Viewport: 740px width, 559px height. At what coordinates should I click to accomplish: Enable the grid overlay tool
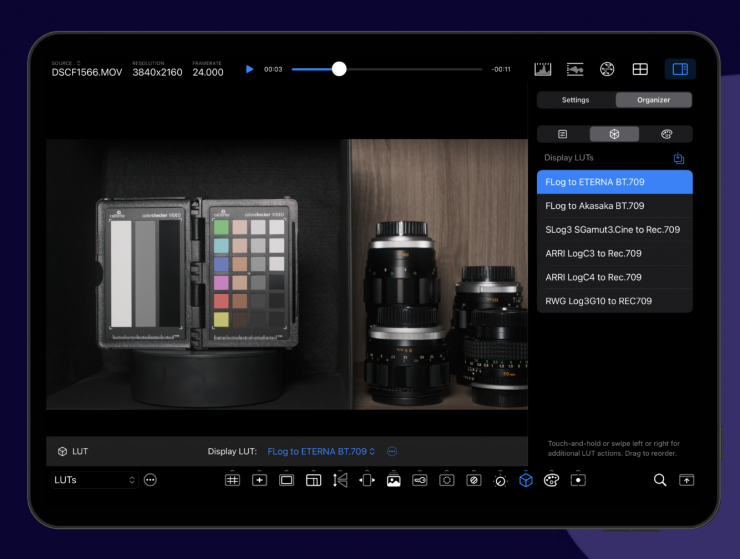(232, 480)
